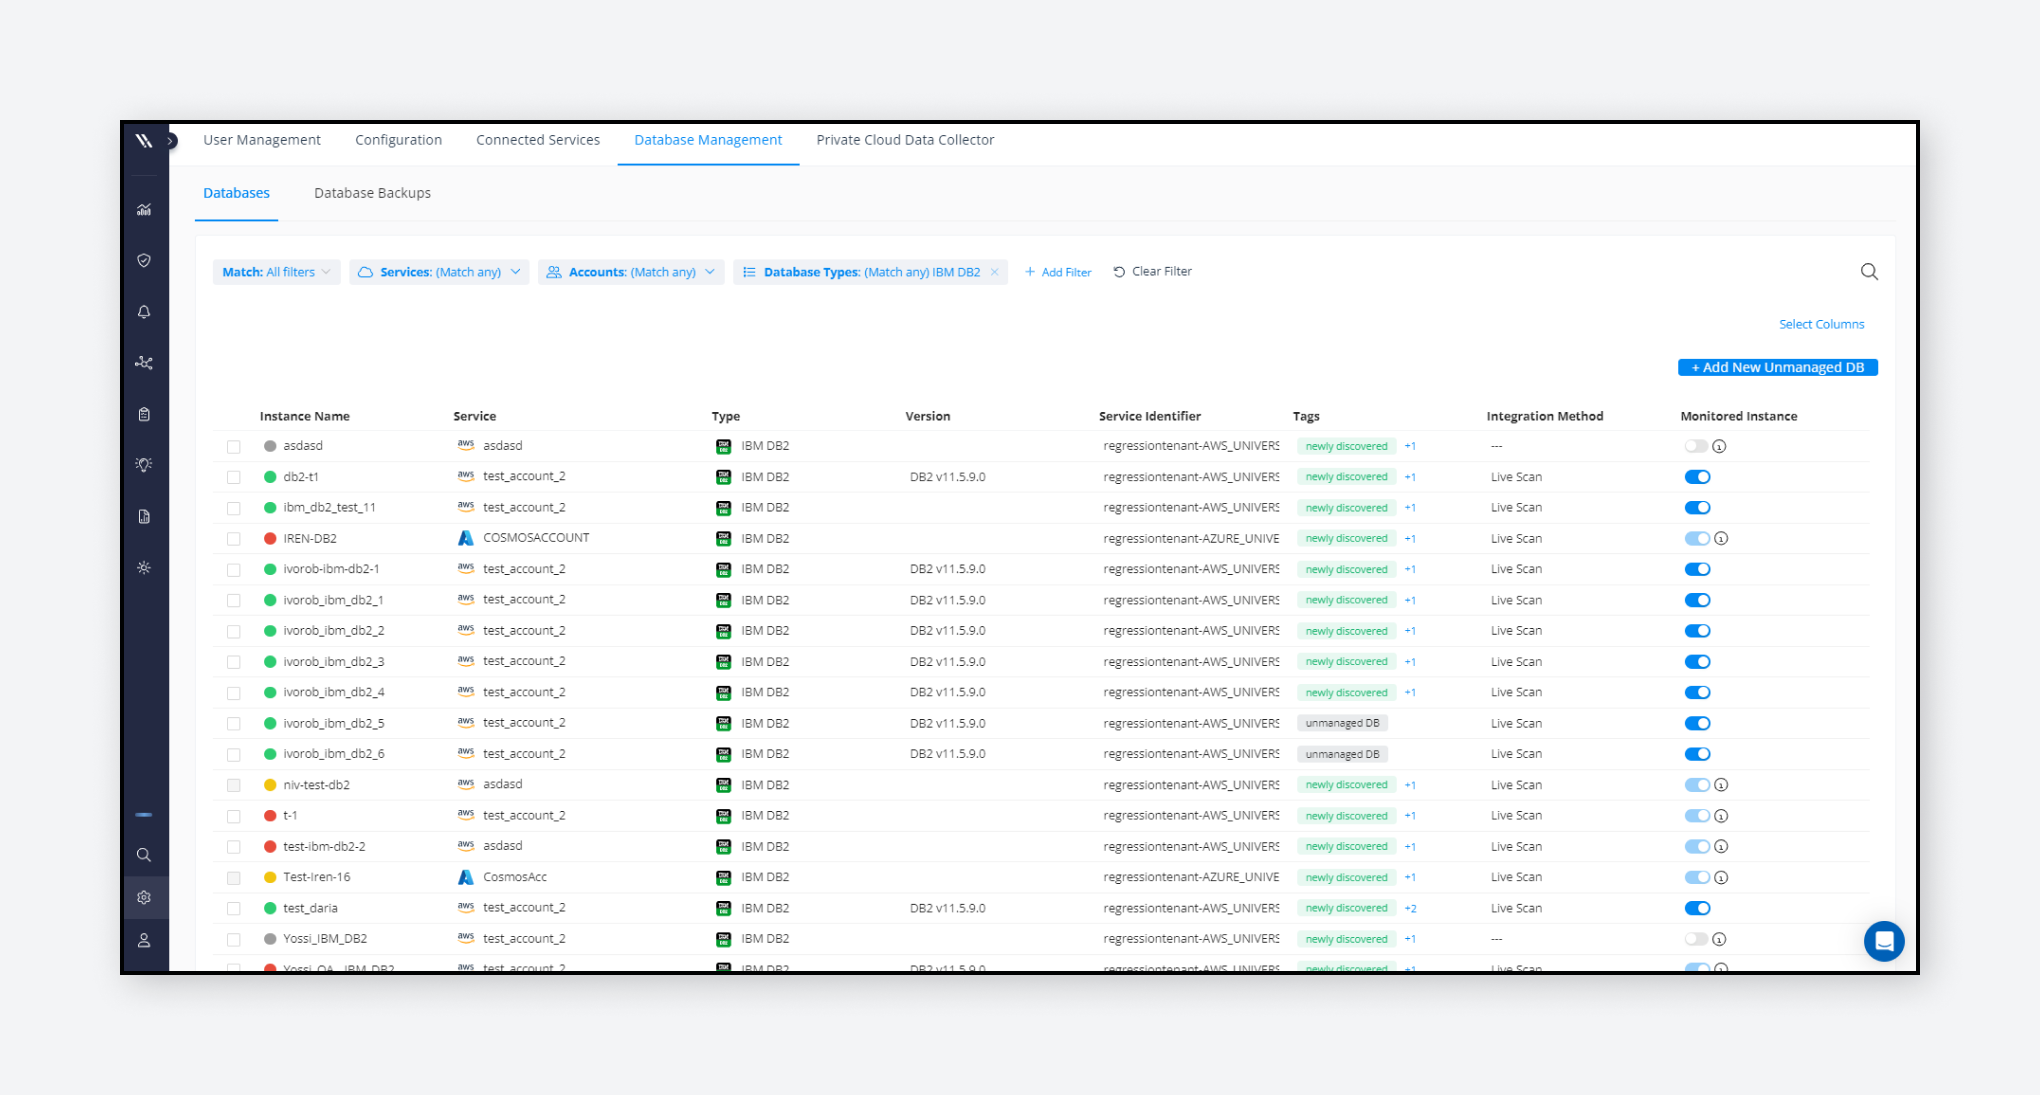Expand the Accounts filter dropdown
Screen dimensions: 2040x1095
(x=630, y=271)
